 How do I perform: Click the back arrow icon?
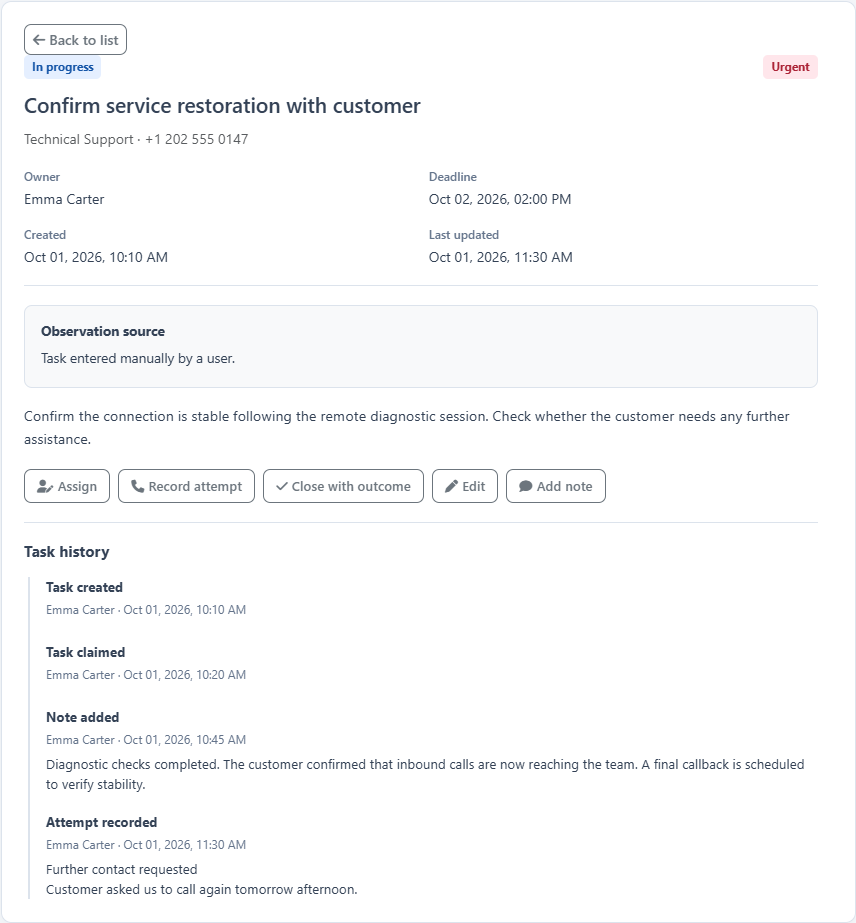39,40
